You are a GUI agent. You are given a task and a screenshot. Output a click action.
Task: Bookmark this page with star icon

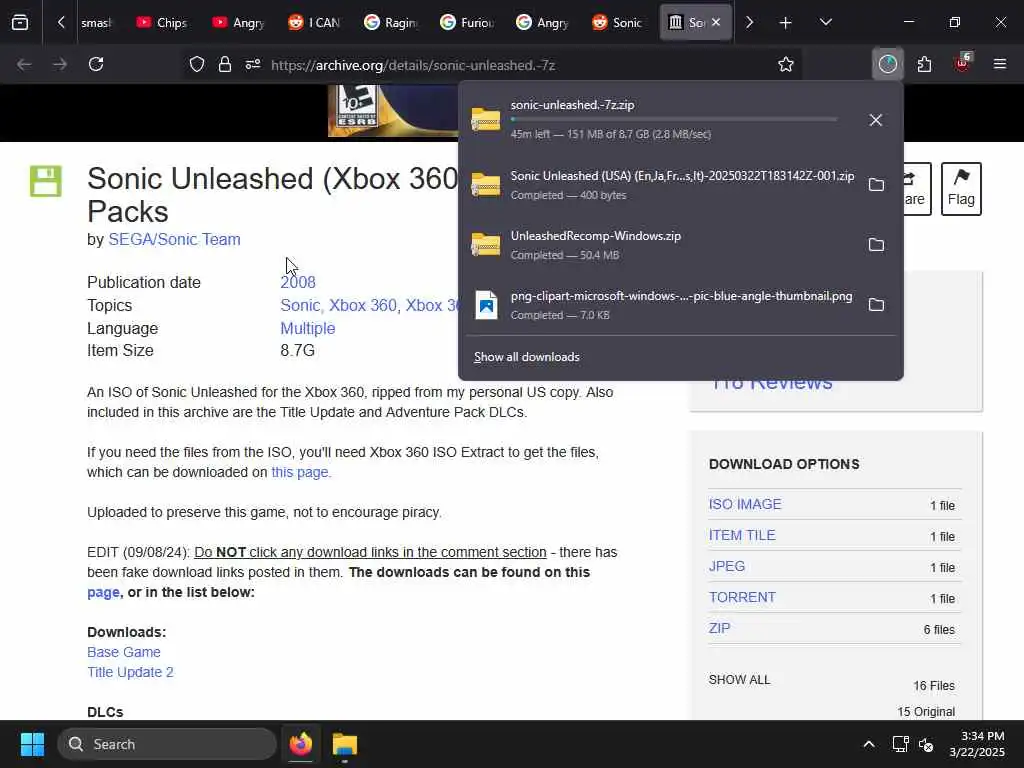[786, 64]
